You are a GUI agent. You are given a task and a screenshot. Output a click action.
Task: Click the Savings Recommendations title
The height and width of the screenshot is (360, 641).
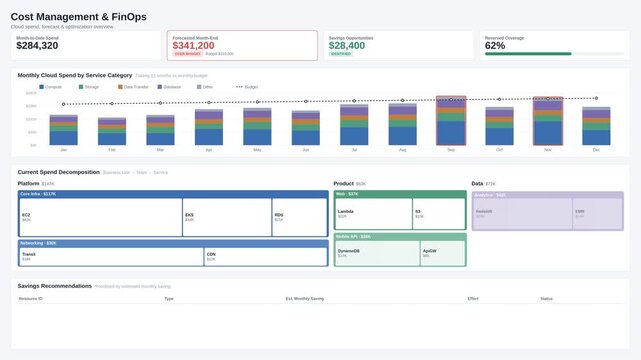54,286
